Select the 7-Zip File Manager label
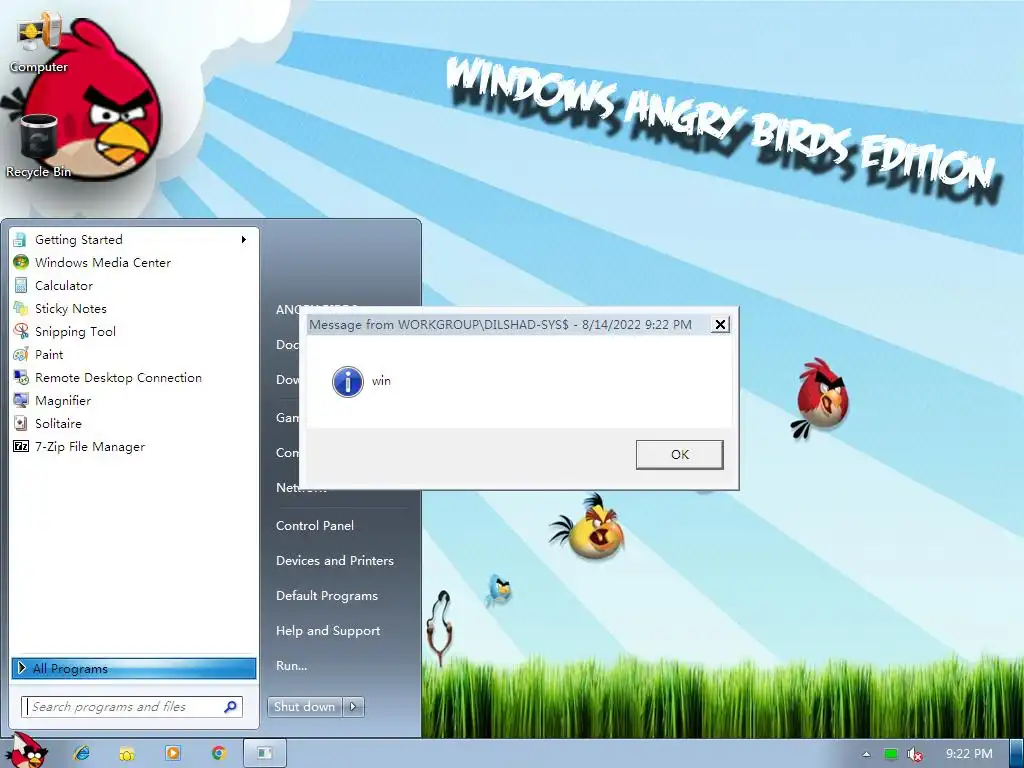 90,447
